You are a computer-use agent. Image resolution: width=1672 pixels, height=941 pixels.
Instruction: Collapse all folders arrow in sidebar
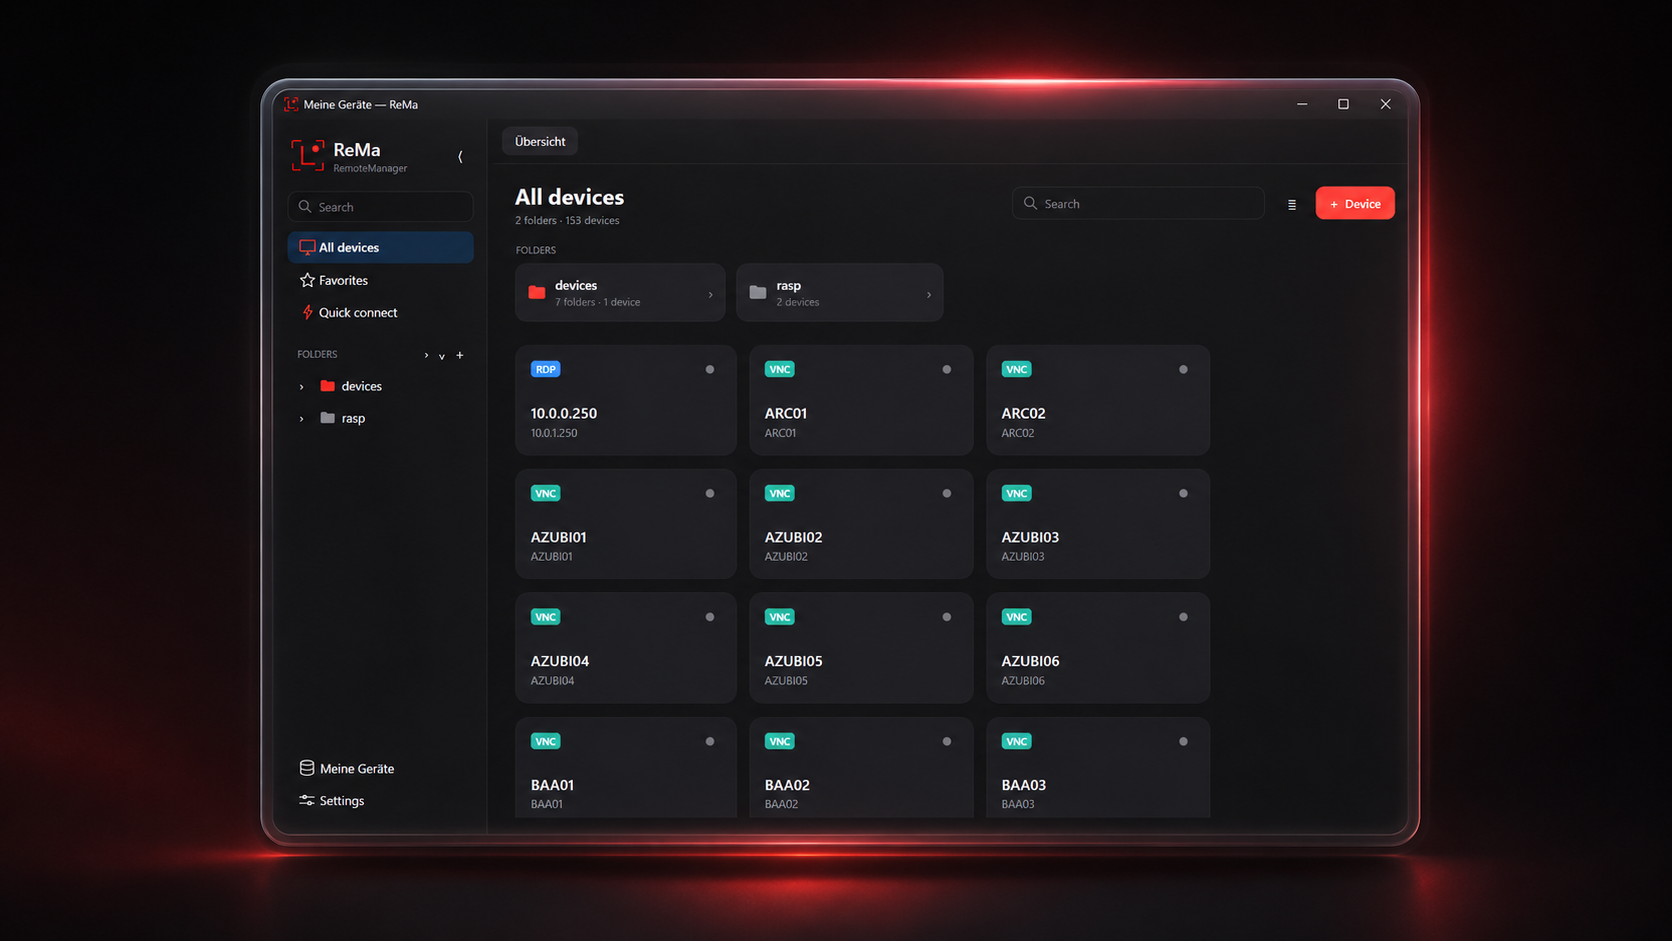click(x=442, y=355)
